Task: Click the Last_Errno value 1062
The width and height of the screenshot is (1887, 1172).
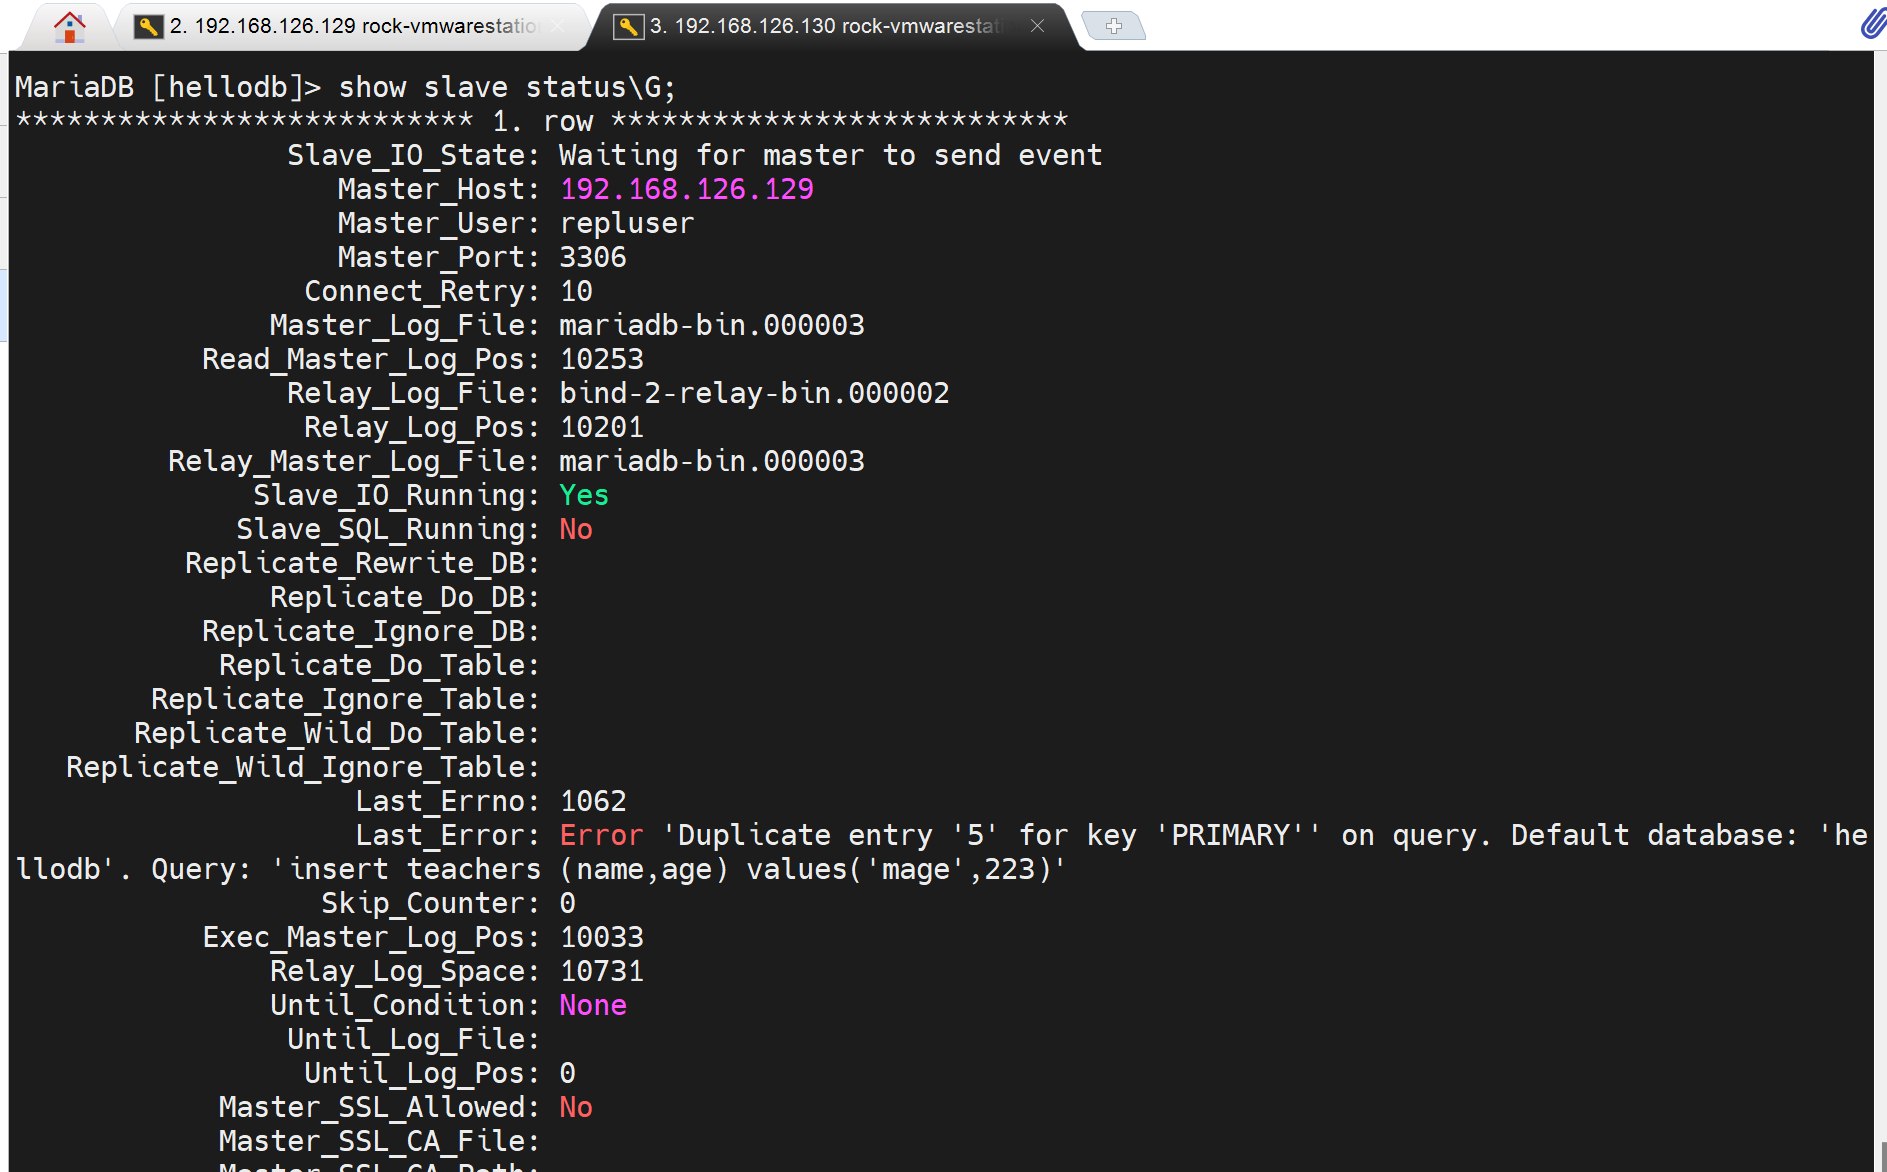Action: (593, 801)
